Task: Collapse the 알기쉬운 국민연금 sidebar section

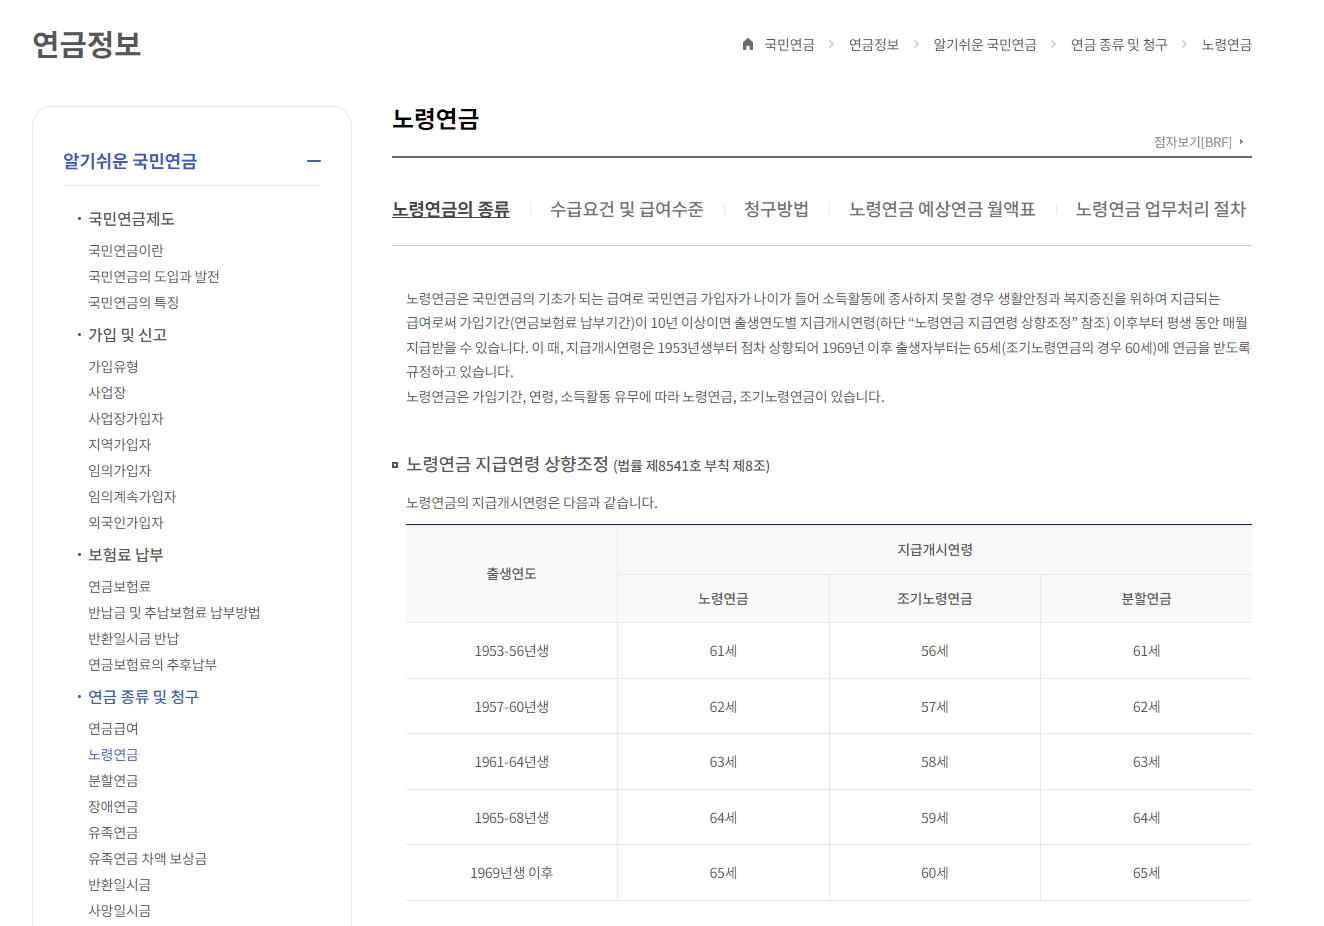Action: (x=314, y=161)
